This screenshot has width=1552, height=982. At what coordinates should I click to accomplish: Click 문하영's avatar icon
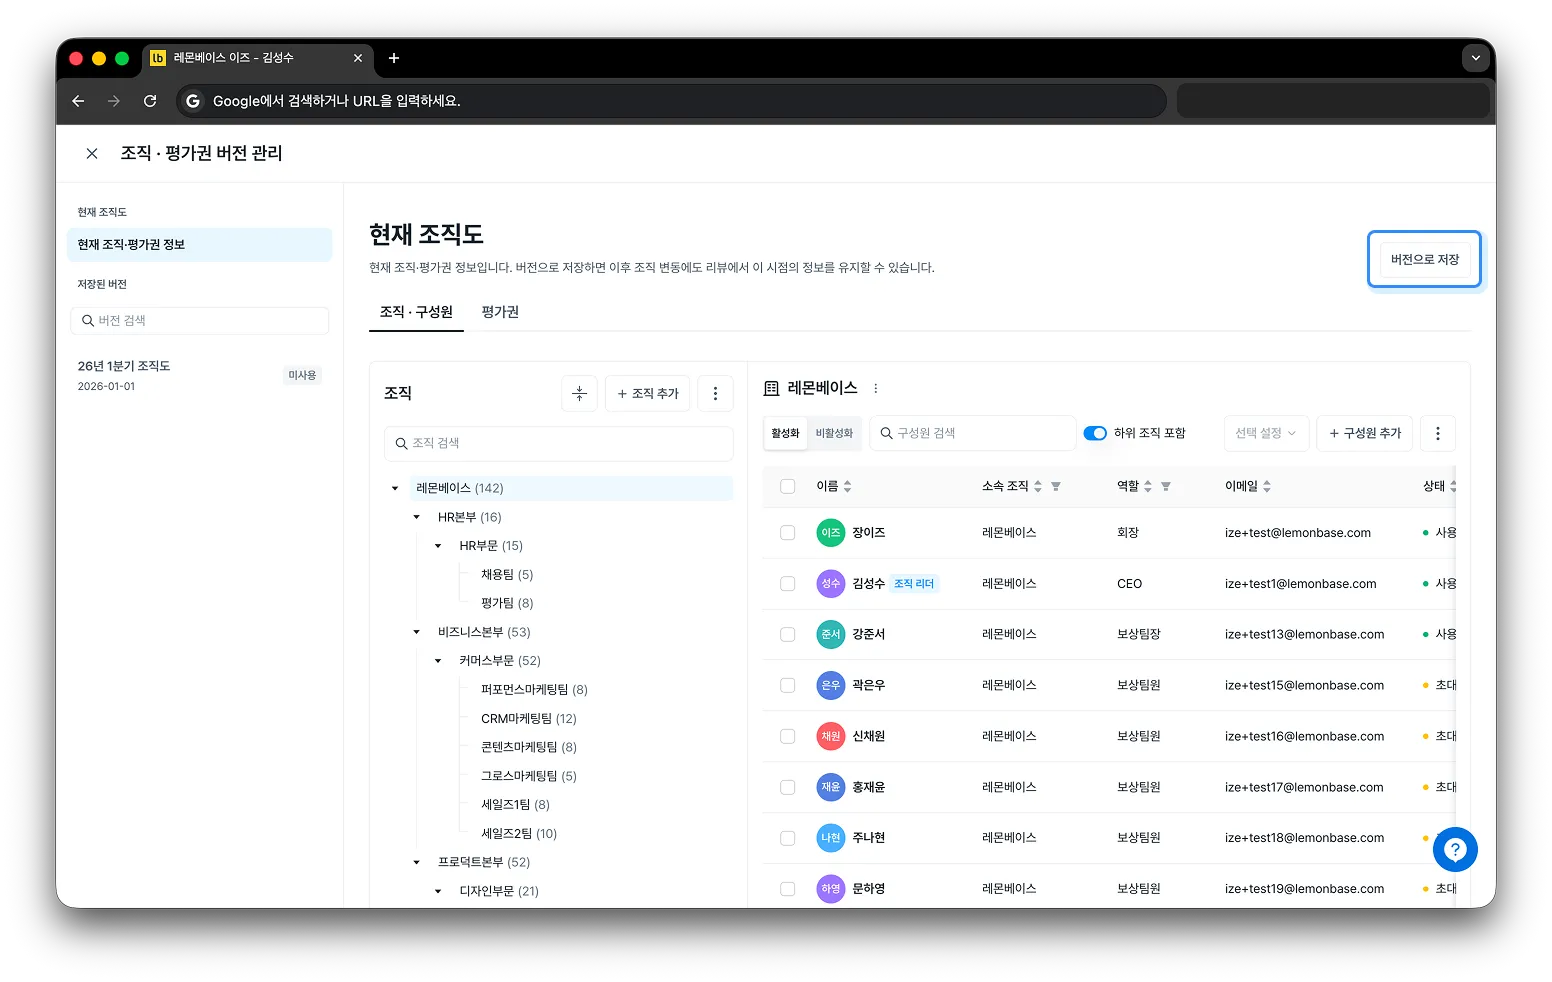(x=831, y=888)
